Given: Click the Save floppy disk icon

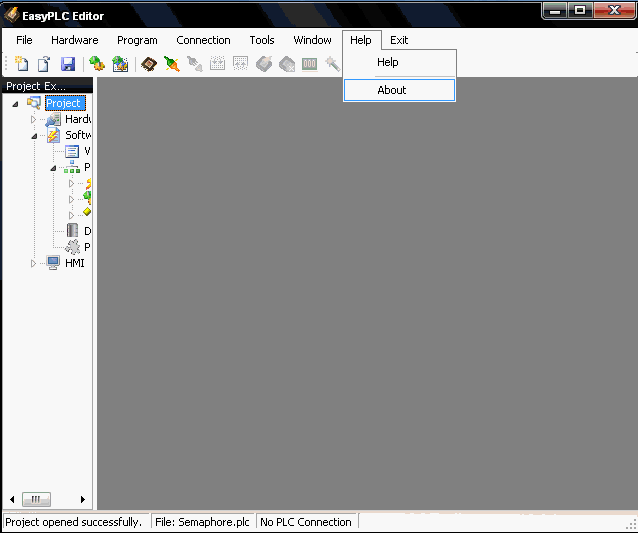Looking at the screenshot, I should point(68,64).
